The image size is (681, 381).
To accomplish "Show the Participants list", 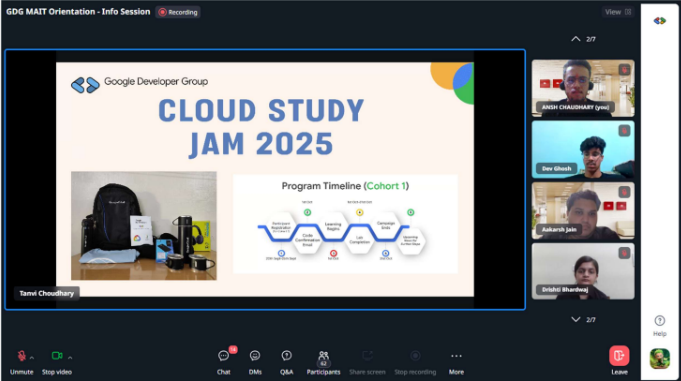I will click(x=323, y=362).
